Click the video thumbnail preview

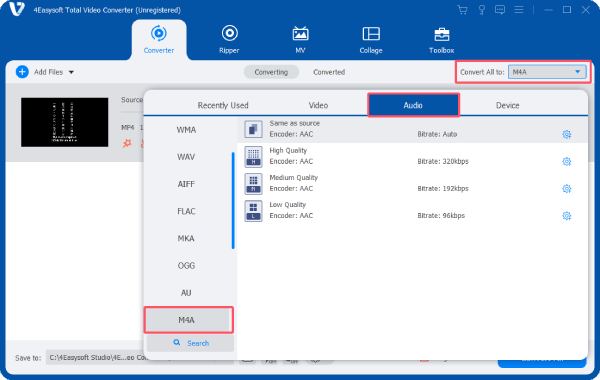coord(65,122)
